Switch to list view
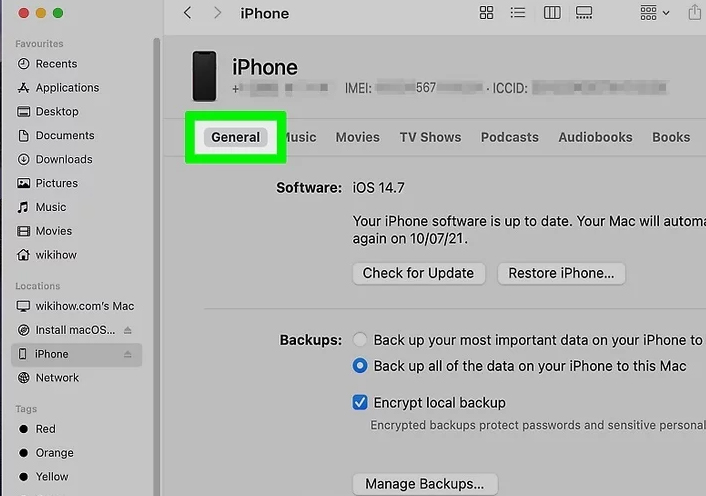This screenshot has width=706, height=496. [518, 13]
